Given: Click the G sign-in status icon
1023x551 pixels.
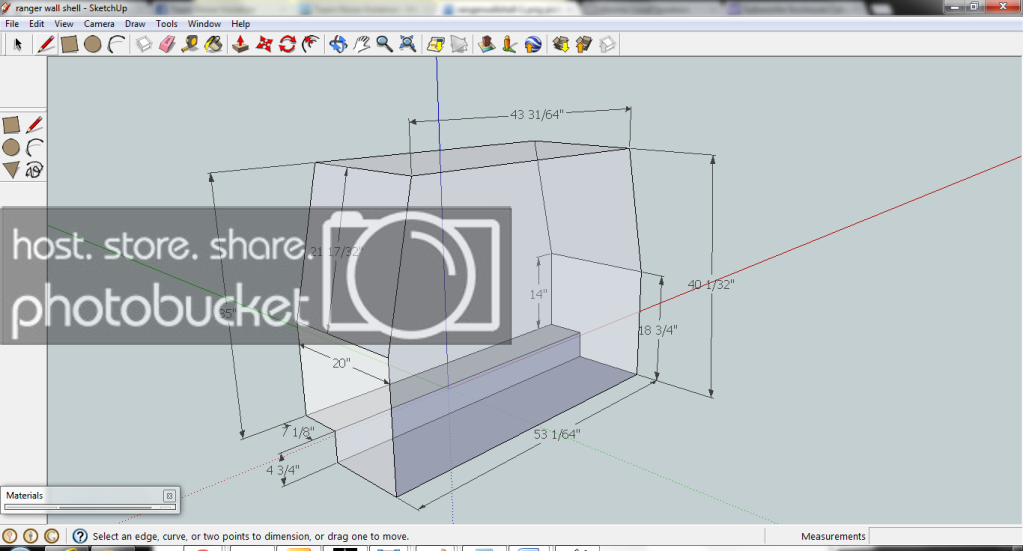Looking at the screenshot, I should (52, 536).
